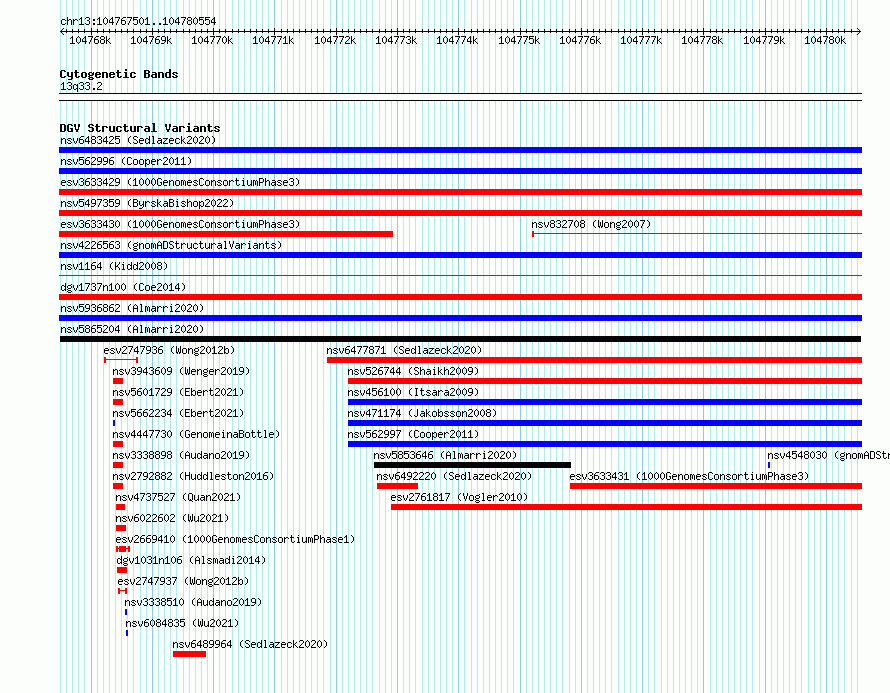Select the nsv562997 (Cooper2011) label

pyautogui.click(x=413, y=434)
